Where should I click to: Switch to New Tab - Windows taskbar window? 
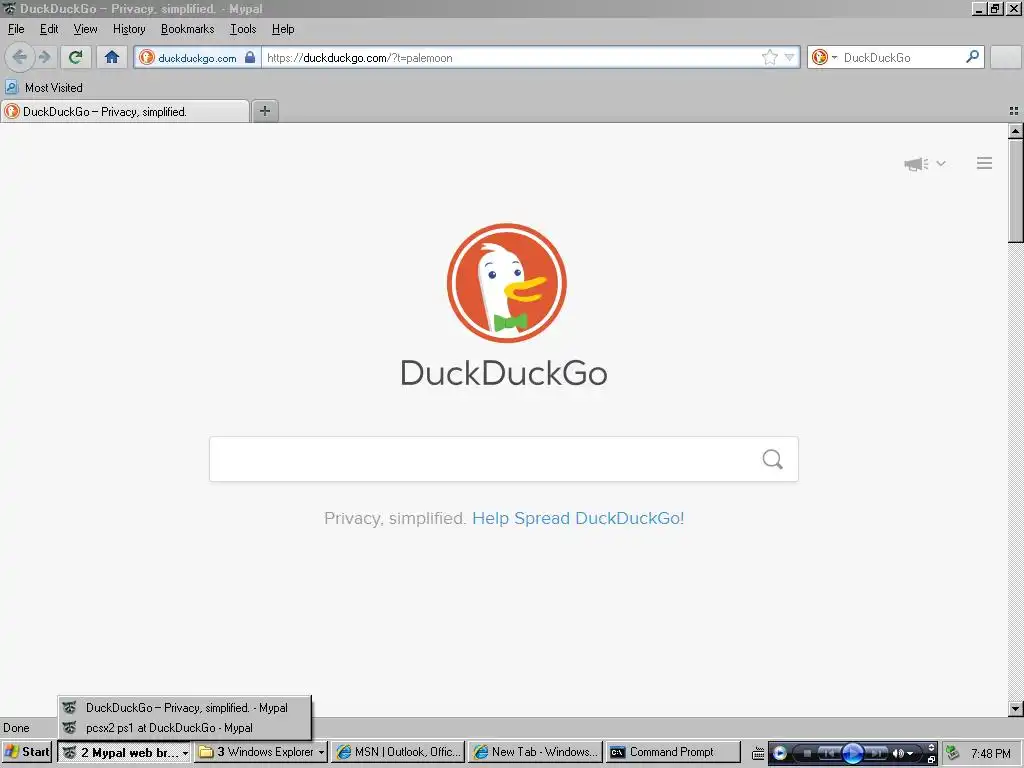536,752
